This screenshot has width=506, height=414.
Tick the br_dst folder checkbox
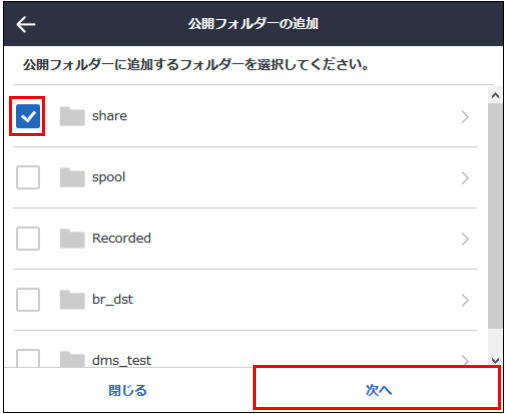point(28,300)
